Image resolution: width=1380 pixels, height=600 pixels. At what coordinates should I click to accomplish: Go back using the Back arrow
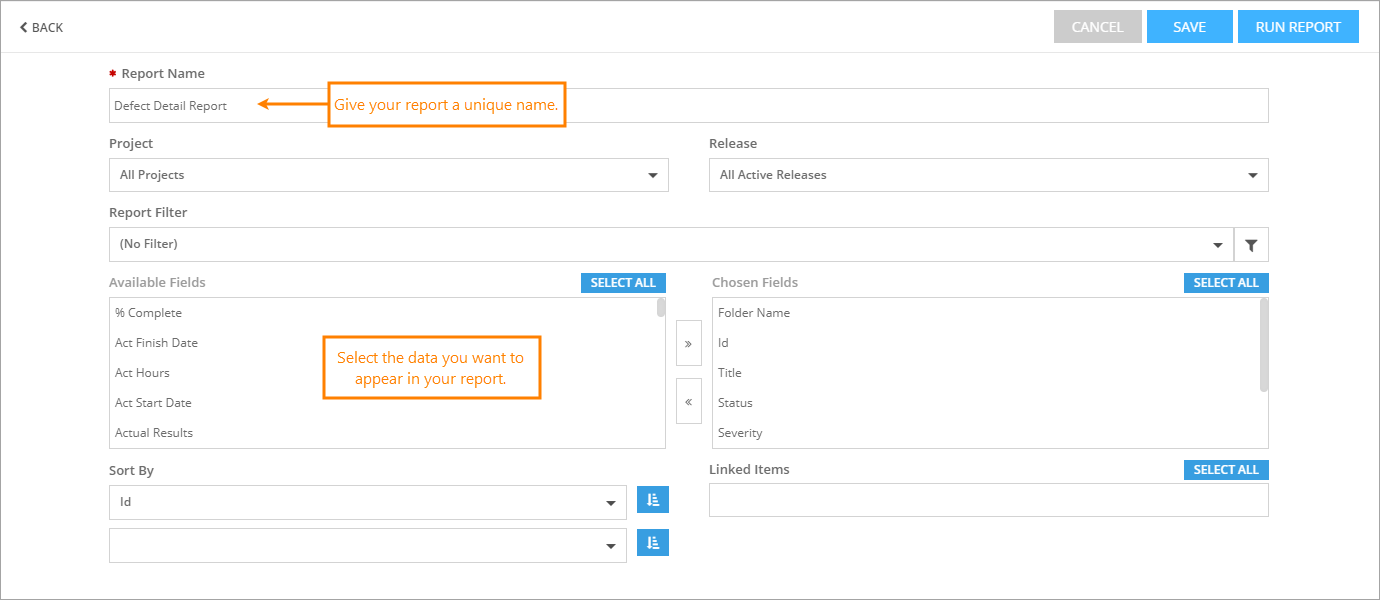pyautogui.click(x=41, y=27)
